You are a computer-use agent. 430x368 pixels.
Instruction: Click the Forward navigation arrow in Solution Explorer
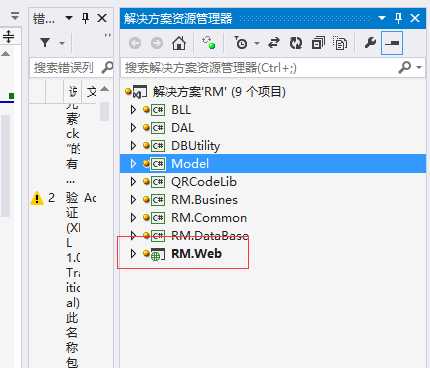tap(157, 43)
